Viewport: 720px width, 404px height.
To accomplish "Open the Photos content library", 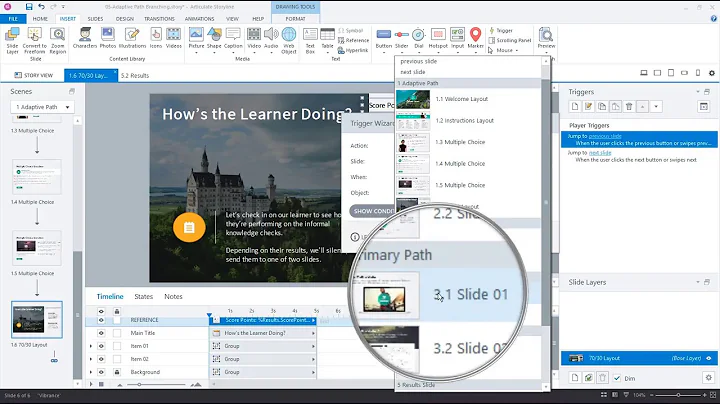I will [x=108, y=38].
